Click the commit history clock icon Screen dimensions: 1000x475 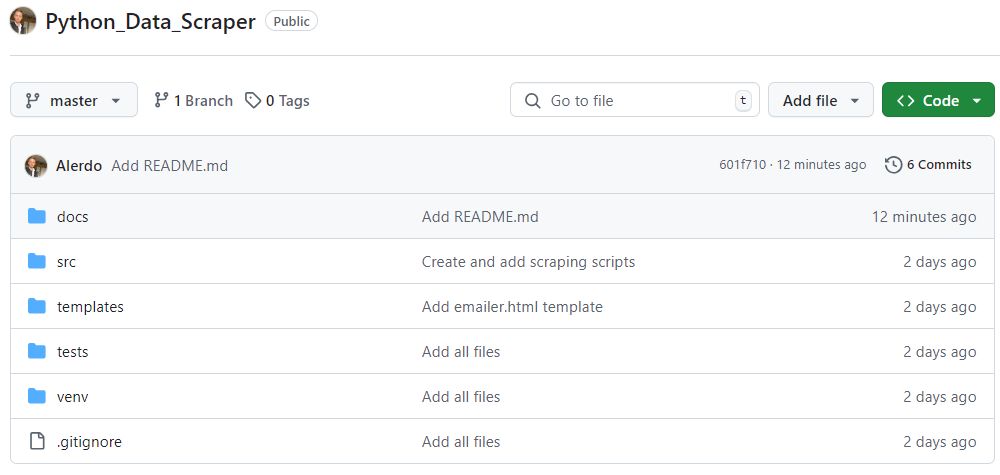coord(893,165)
